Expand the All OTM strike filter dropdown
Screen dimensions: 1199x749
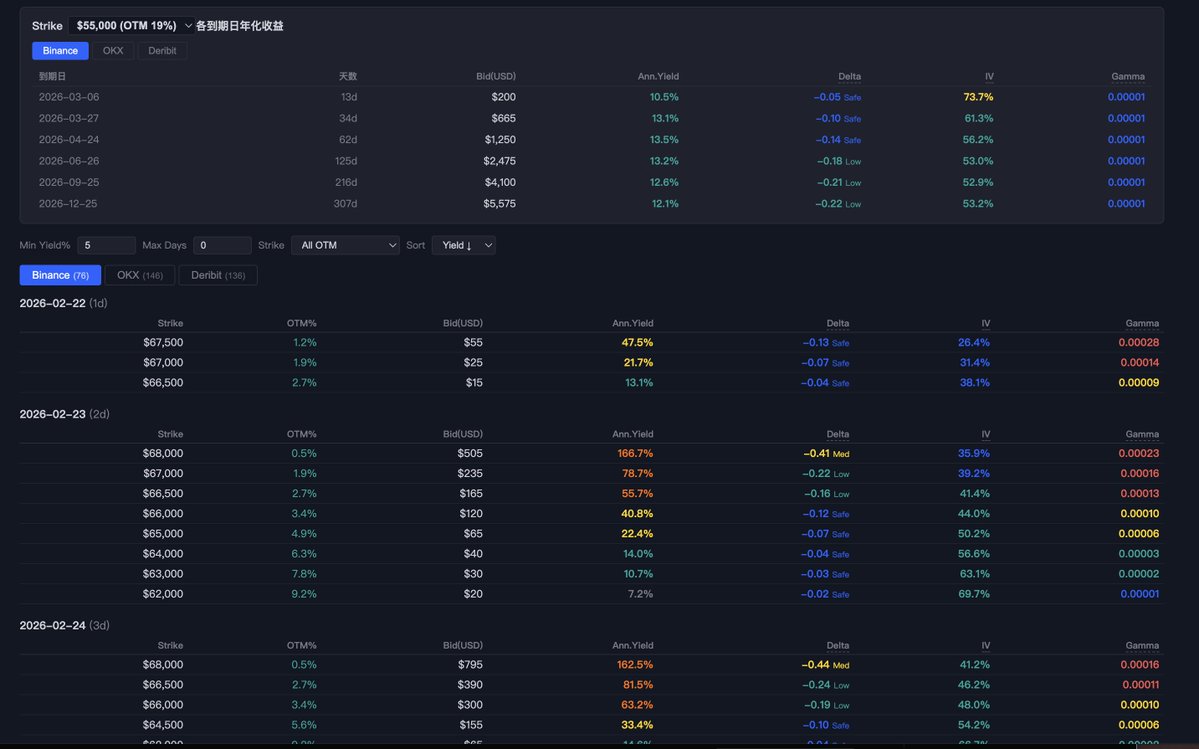[x=345, y=245]
